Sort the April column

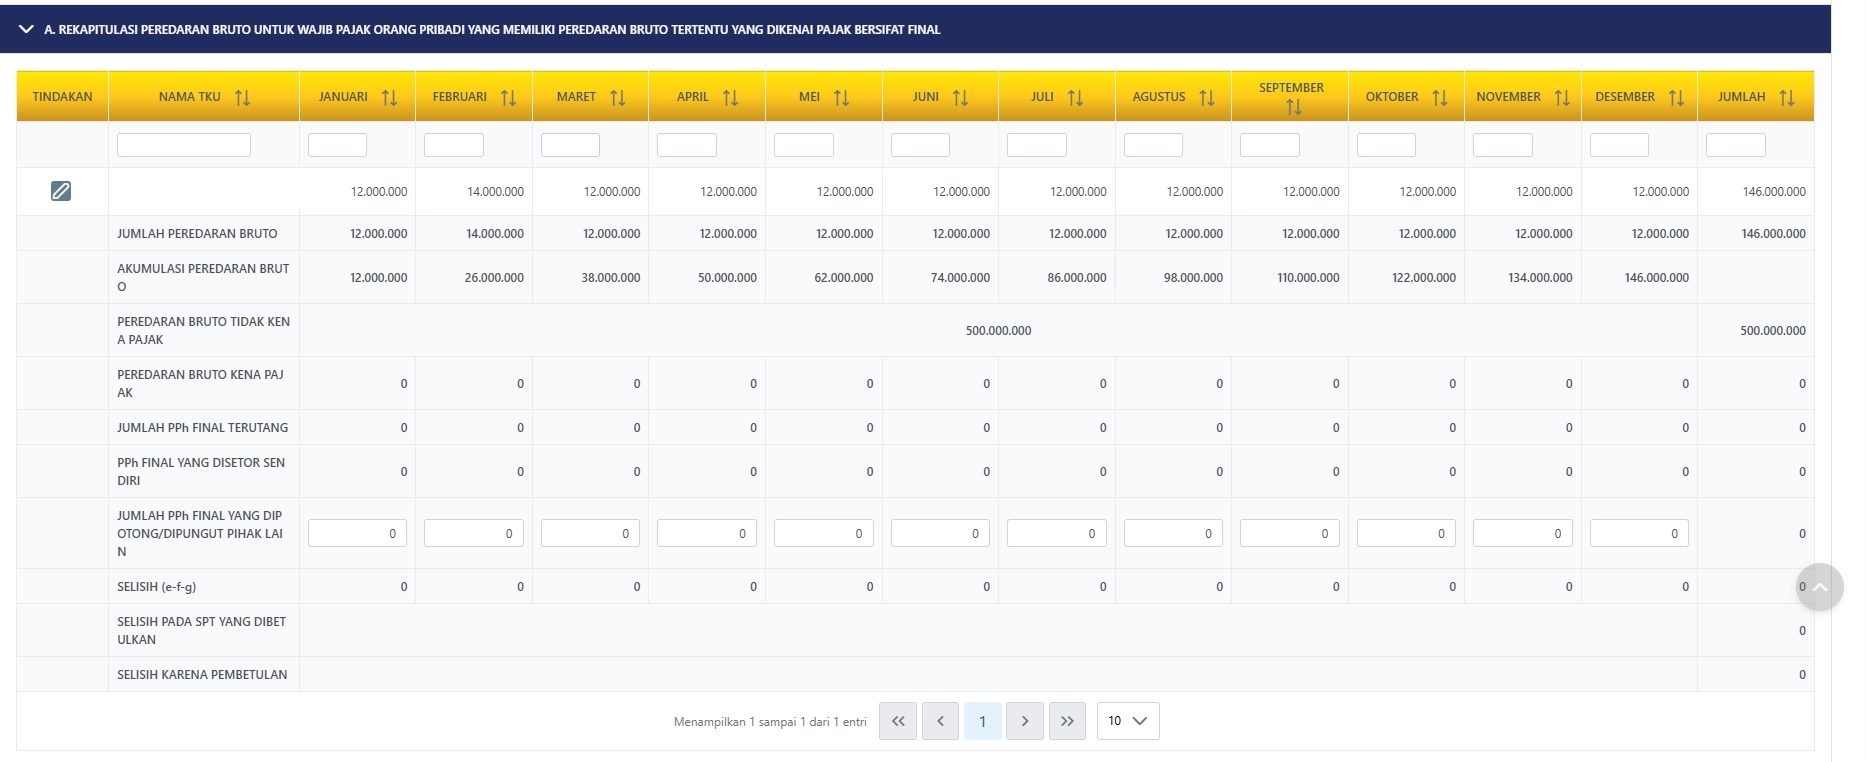(x=730, y=97)
